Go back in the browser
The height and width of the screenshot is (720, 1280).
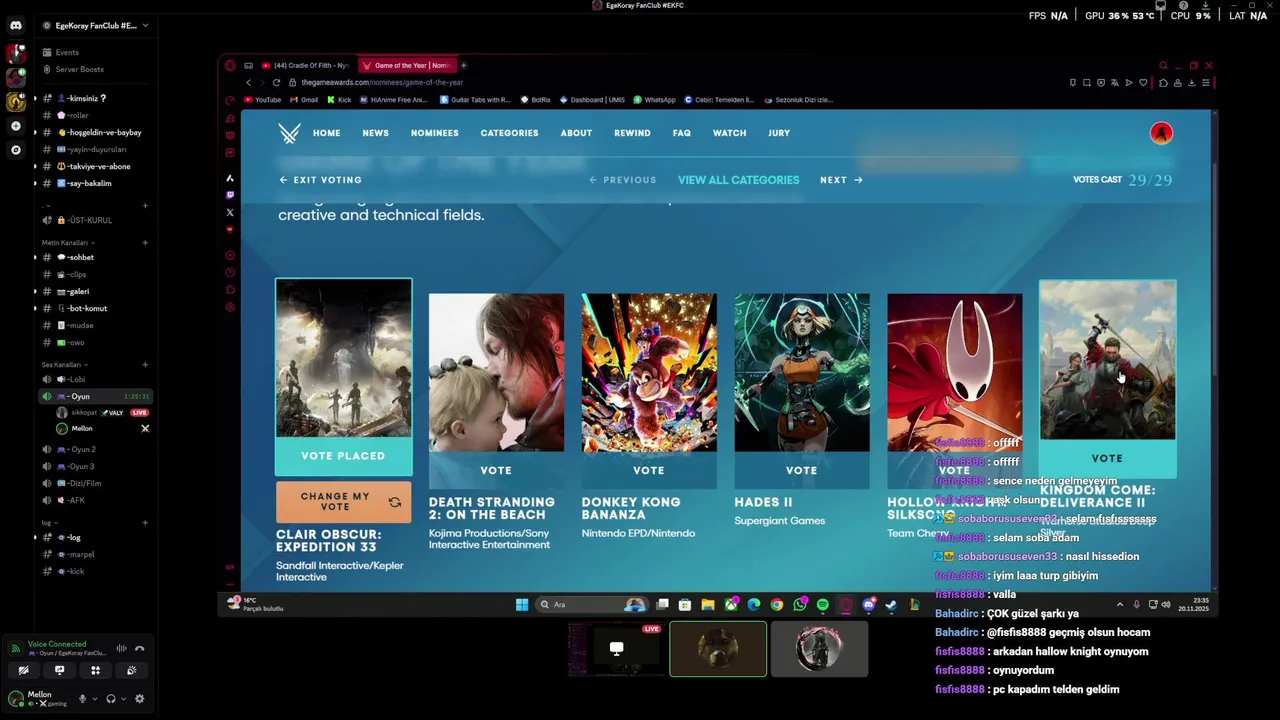pos(248,82)
